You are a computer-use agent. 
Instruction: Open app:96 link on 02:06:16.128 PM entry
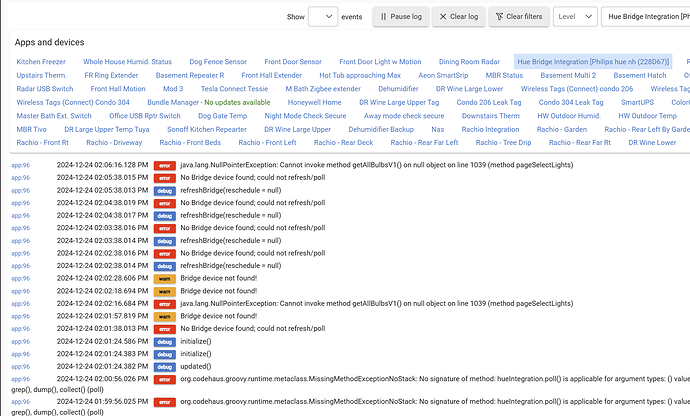20,166
